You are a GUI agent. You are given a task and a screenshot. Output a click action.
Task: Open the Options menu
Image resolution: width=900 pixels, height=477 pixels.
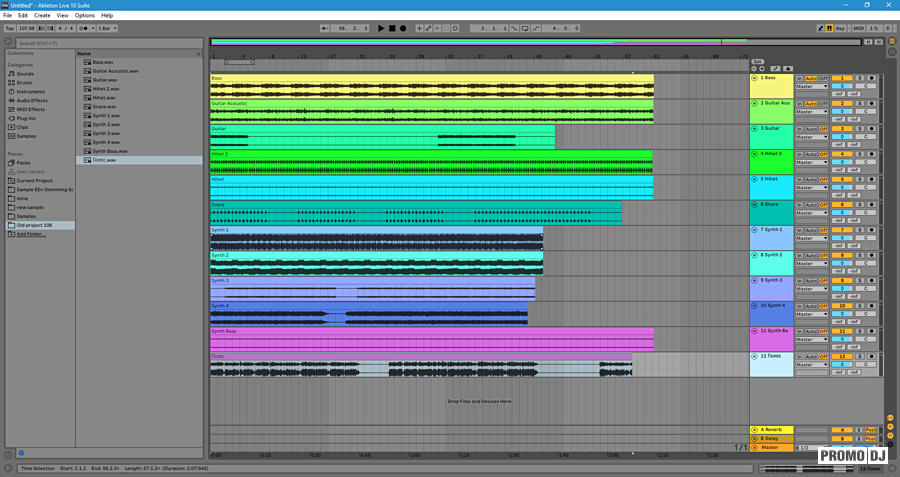[85, 16]
